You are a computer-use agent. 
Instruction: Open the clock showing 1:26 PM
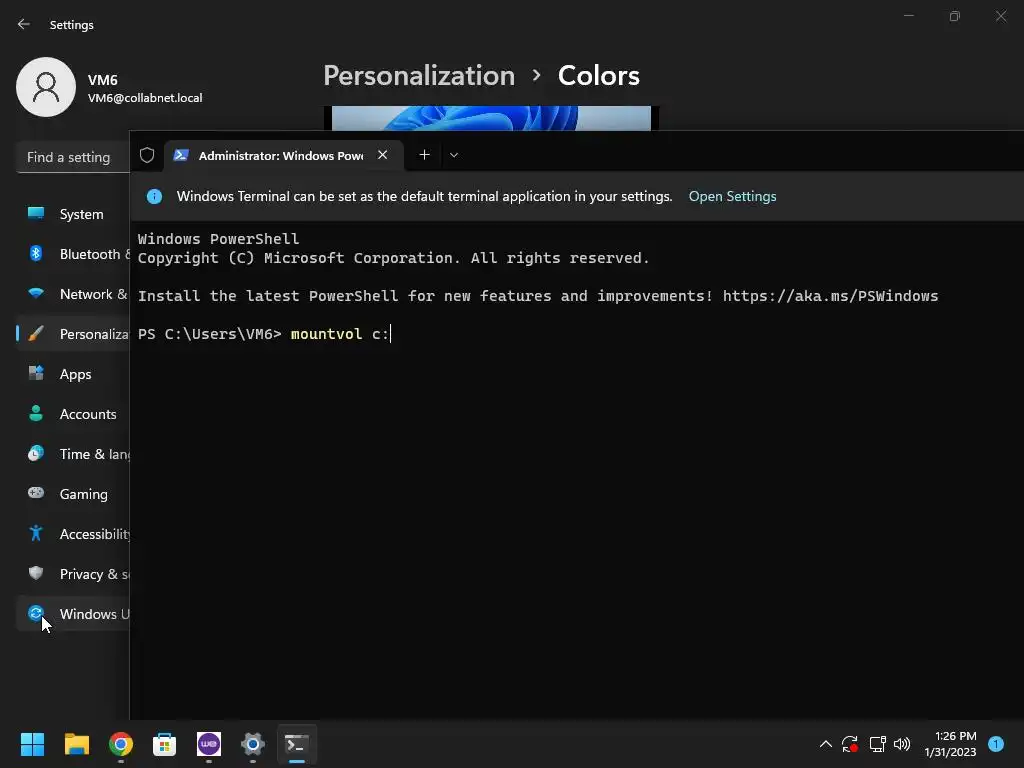950,744
